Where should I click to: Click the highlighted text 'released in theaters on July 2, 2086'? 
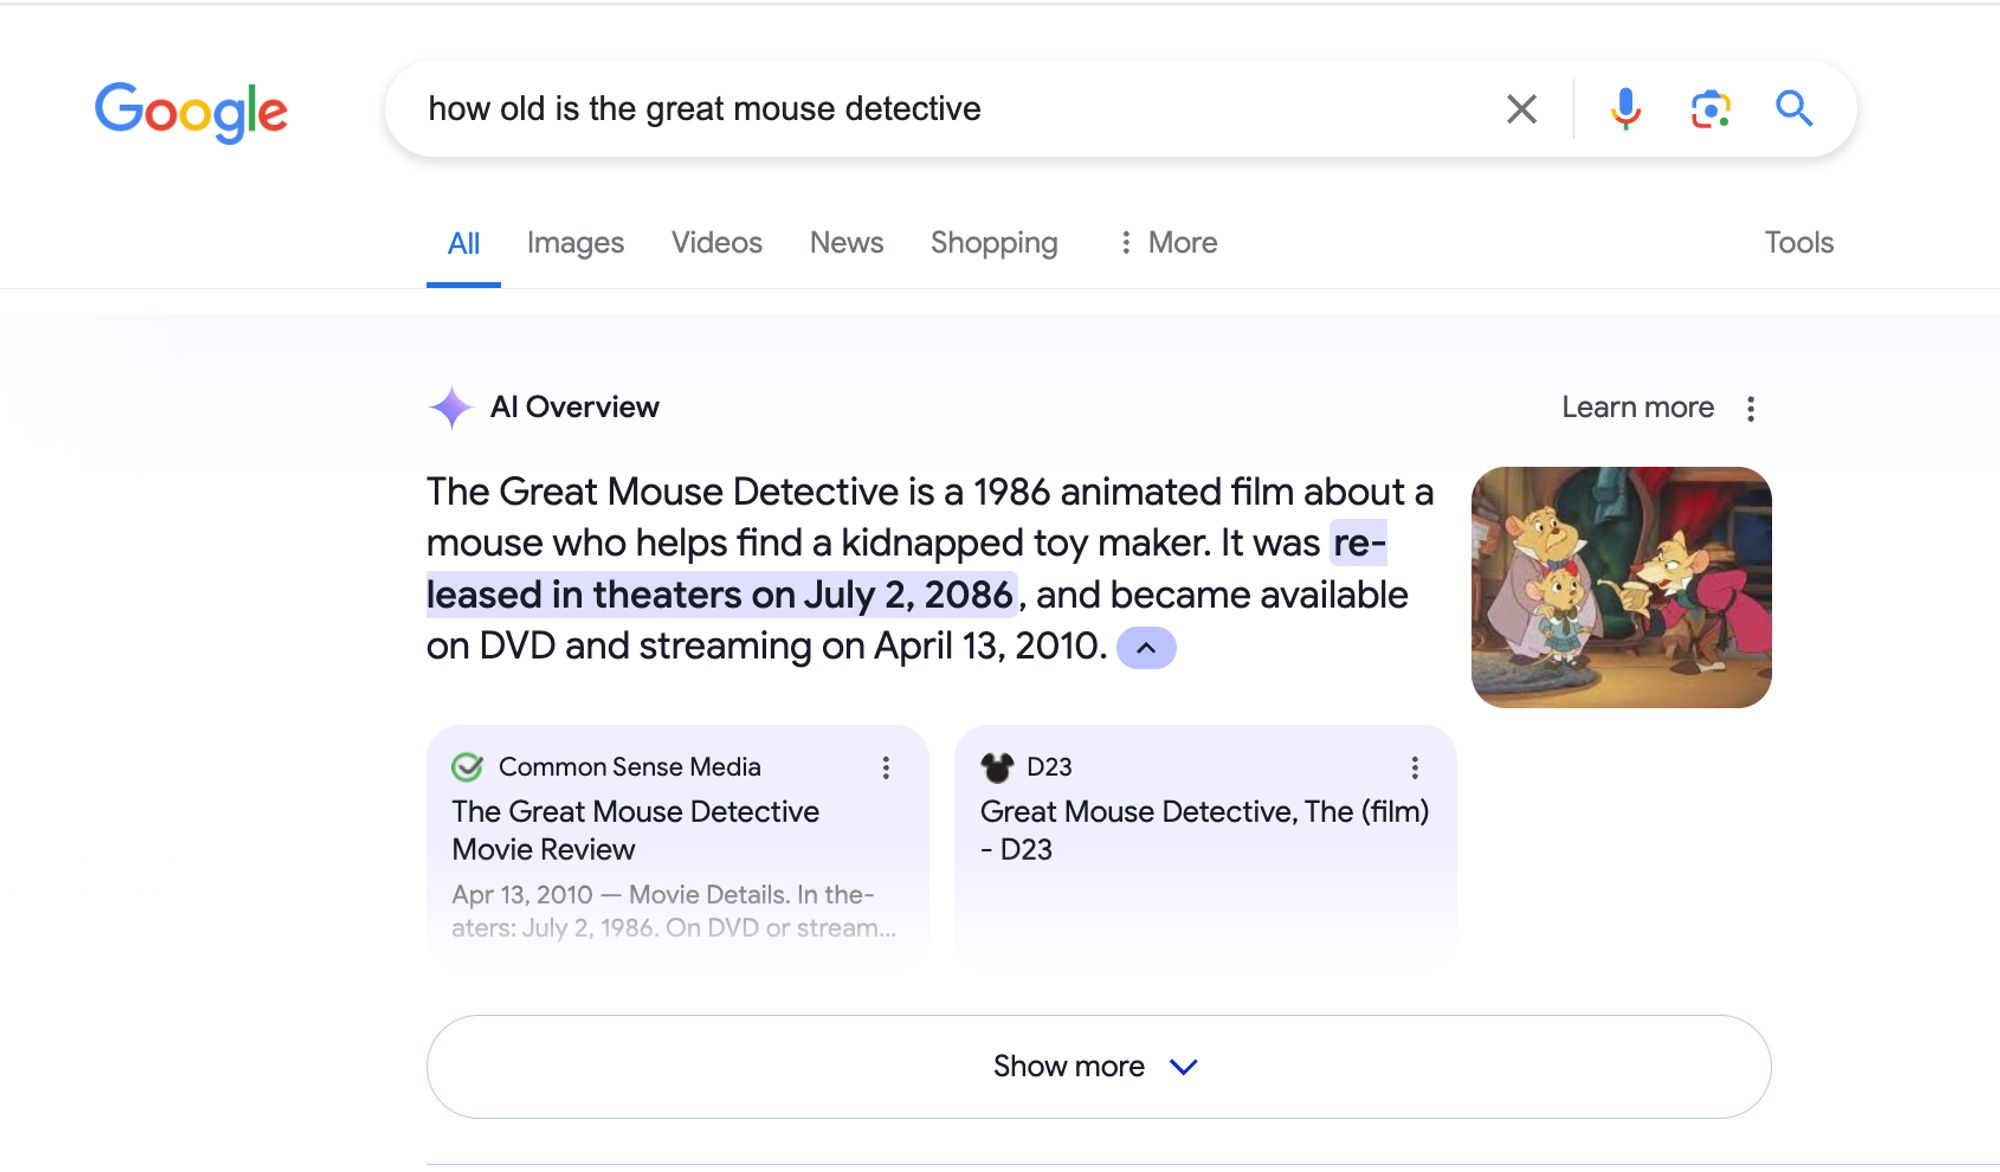click(720, 595)
